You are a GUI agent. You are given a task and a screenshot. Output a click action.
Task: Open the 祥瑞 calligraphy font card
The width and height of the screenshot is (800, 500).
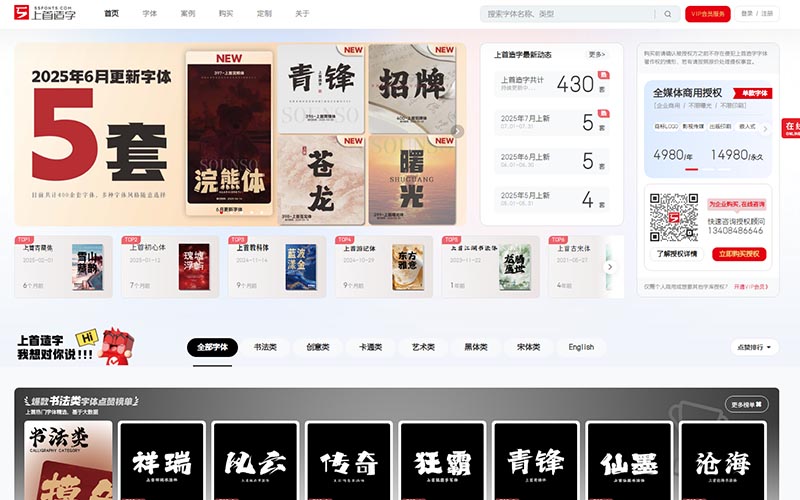pyautogui.click(x=161, y=461)
